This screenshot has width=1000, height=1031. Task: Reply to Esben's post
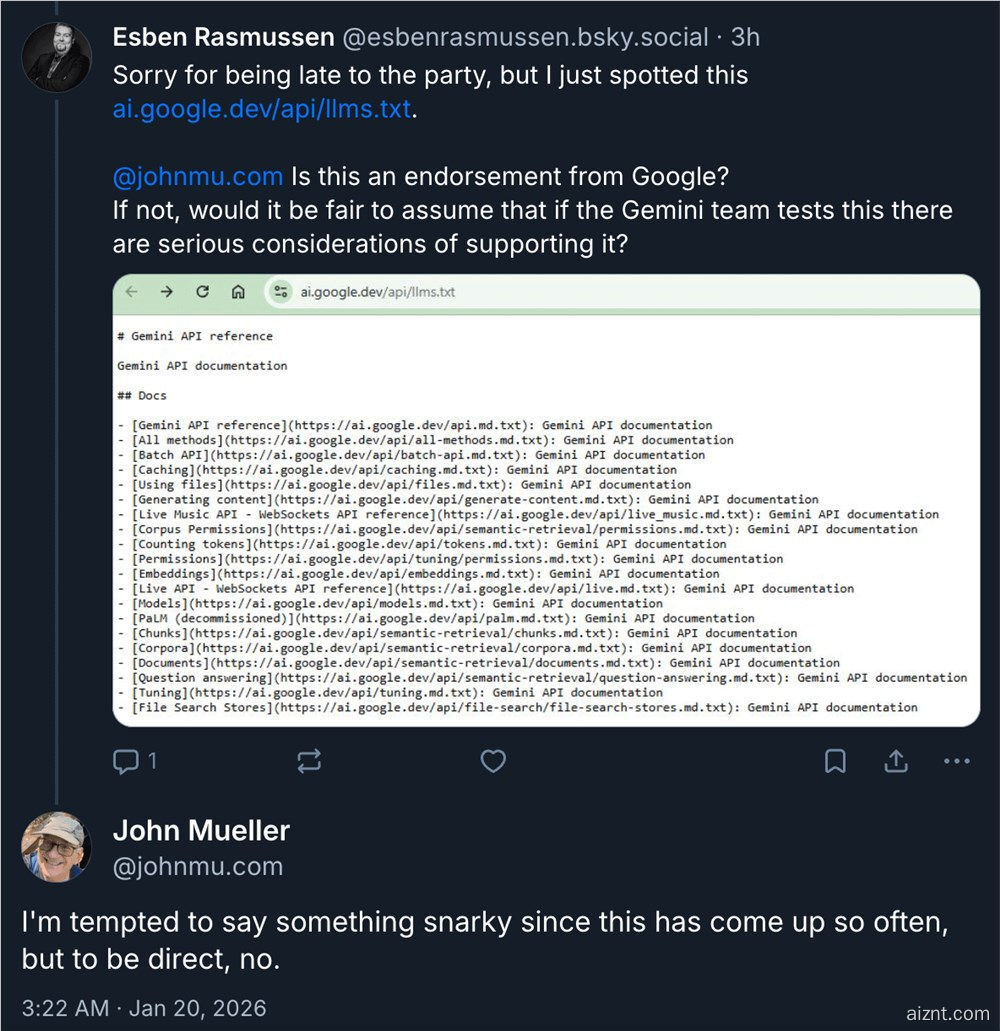(x=126, y=761)
